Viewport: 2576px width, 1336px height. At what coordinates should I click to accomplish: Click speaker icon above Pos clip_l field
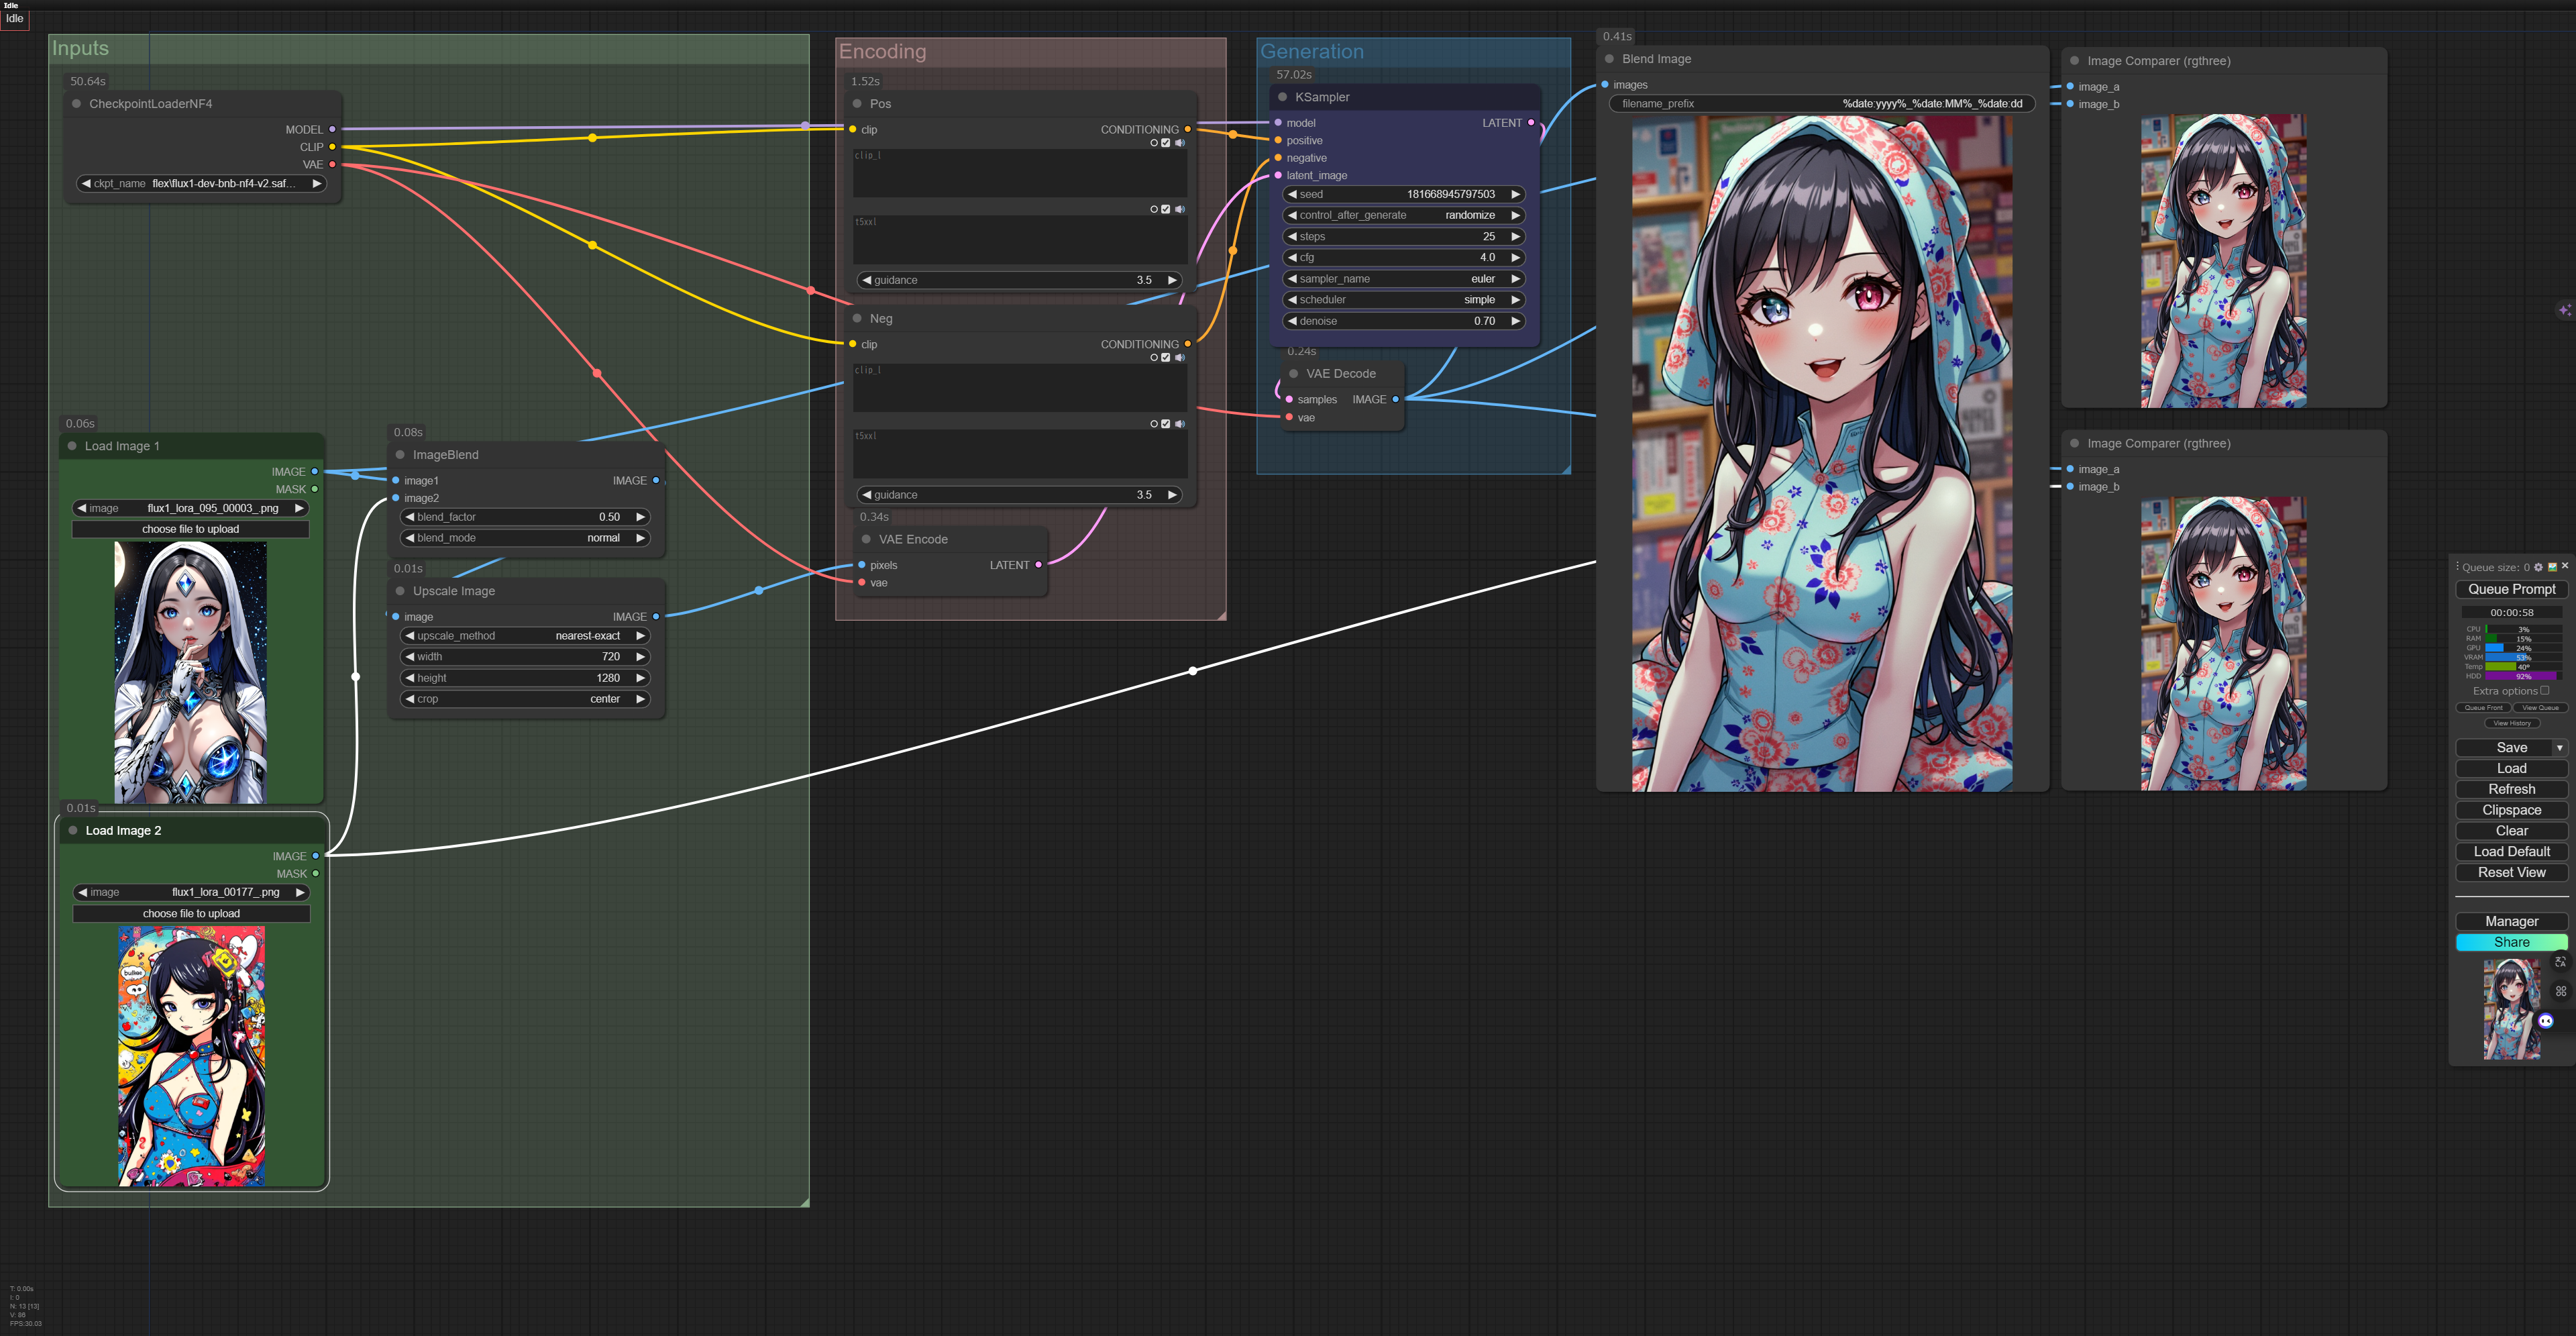click(1180, 143)
